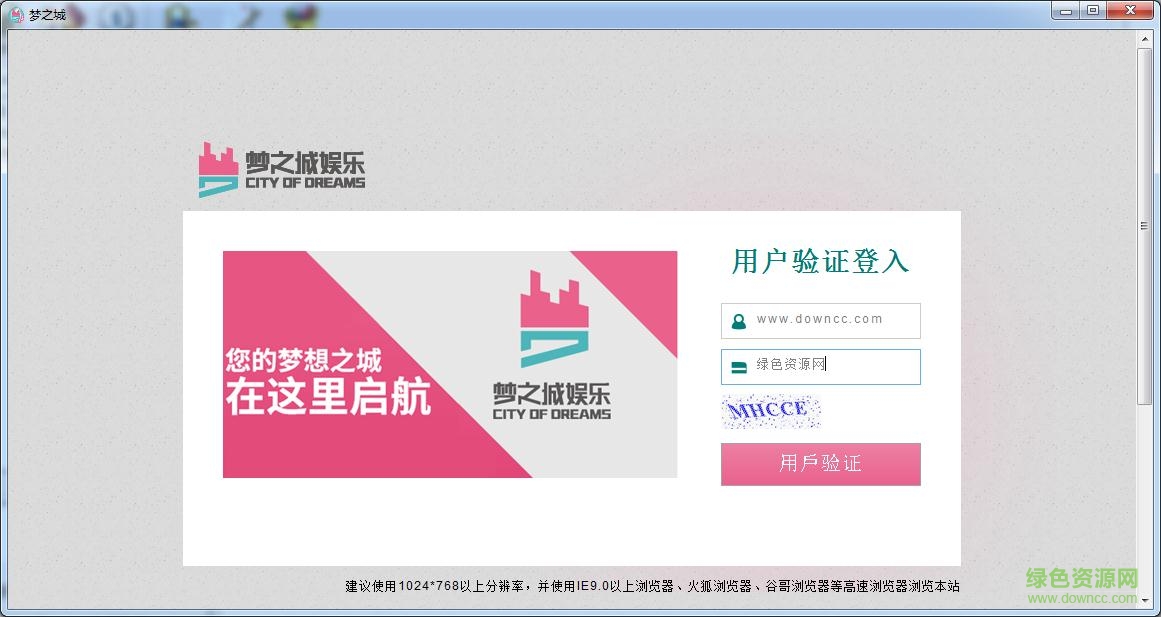Minimize the 梦之城 window
The height and width of the screenshot is (617, 1161).
[x=1064, y=10]
